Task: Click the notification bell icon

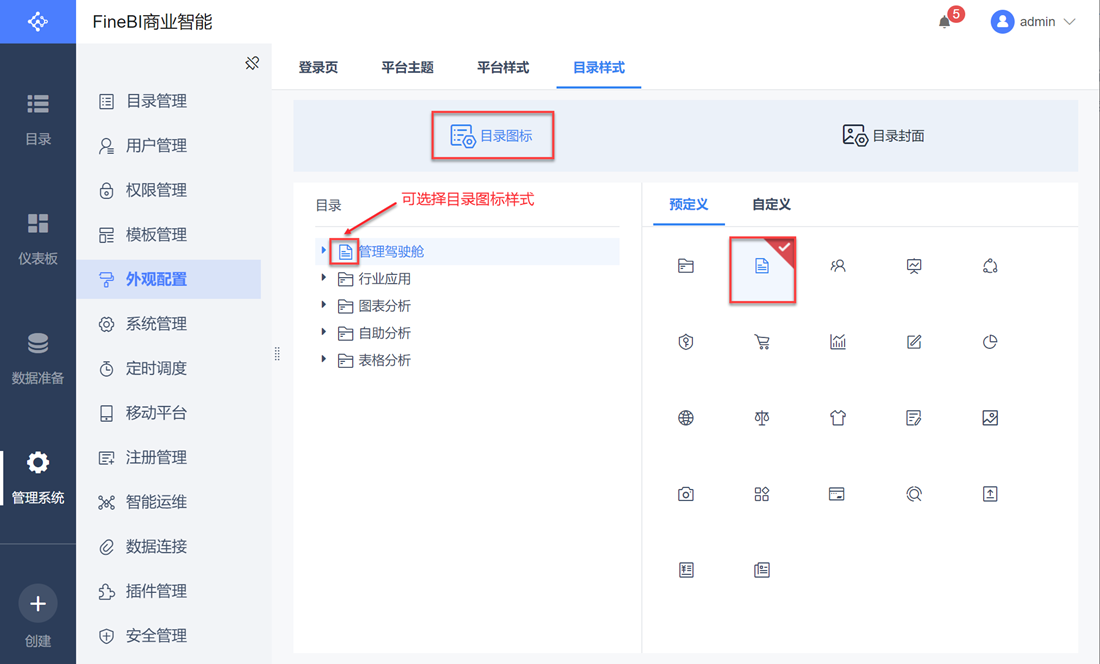Action: 944,22
